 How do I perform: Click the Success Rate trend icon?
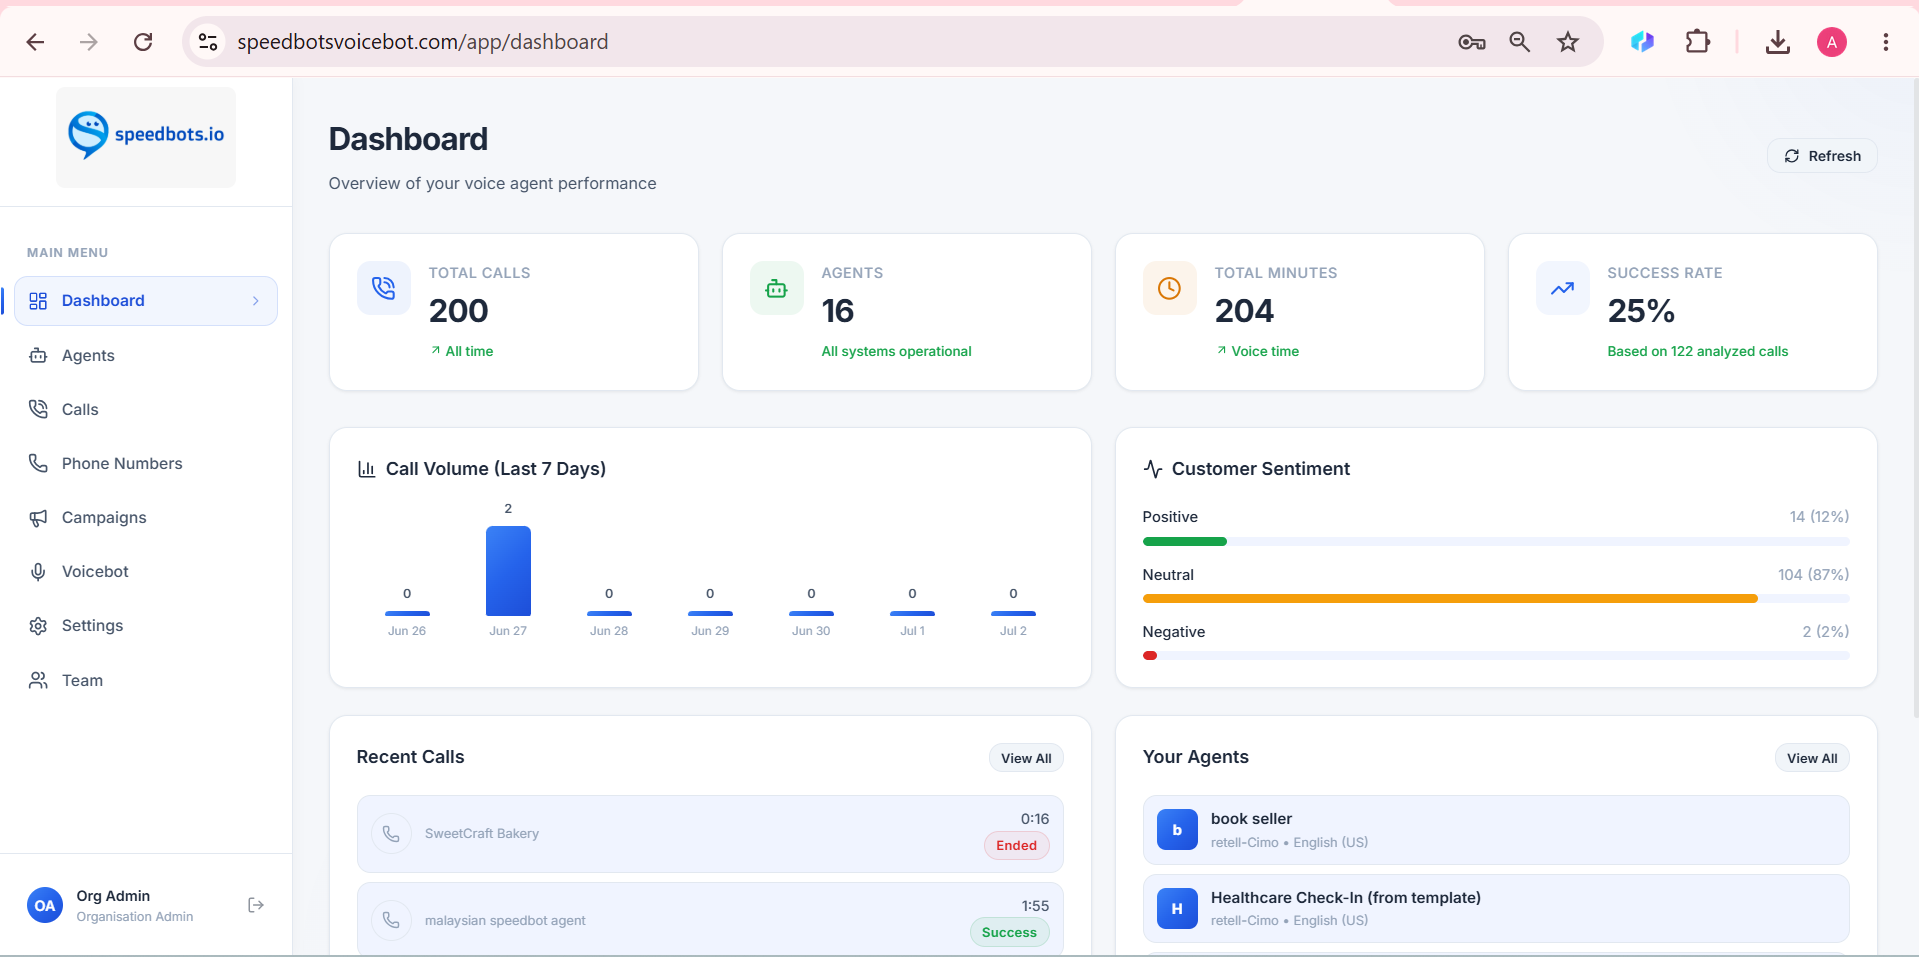coord(1562,288)
